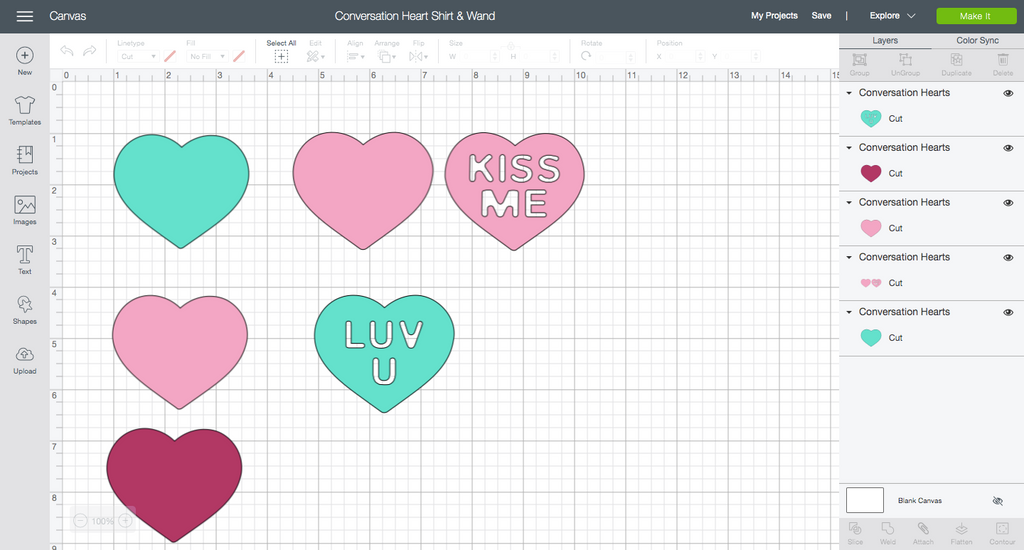Switch to the Layers tab

(x=885, y=41)
